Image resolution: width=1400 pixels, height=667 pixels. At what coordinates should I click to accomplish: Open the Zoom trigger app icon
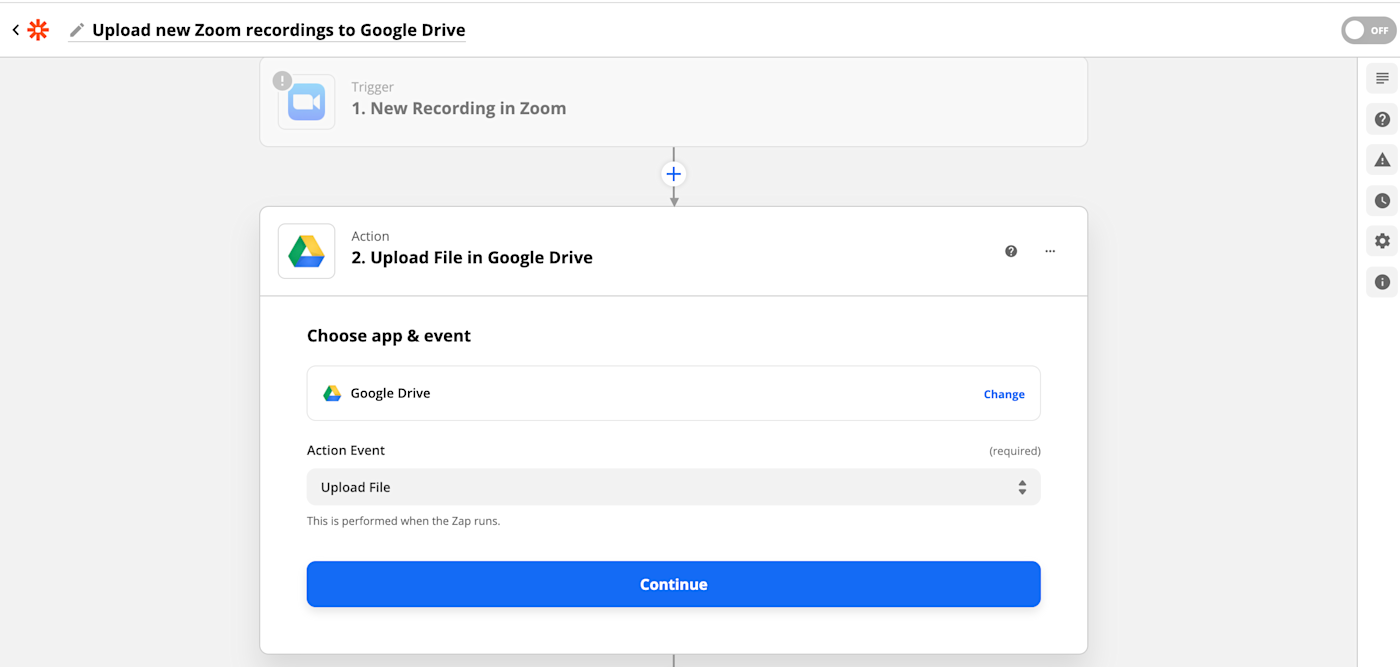tap(306, 101)
